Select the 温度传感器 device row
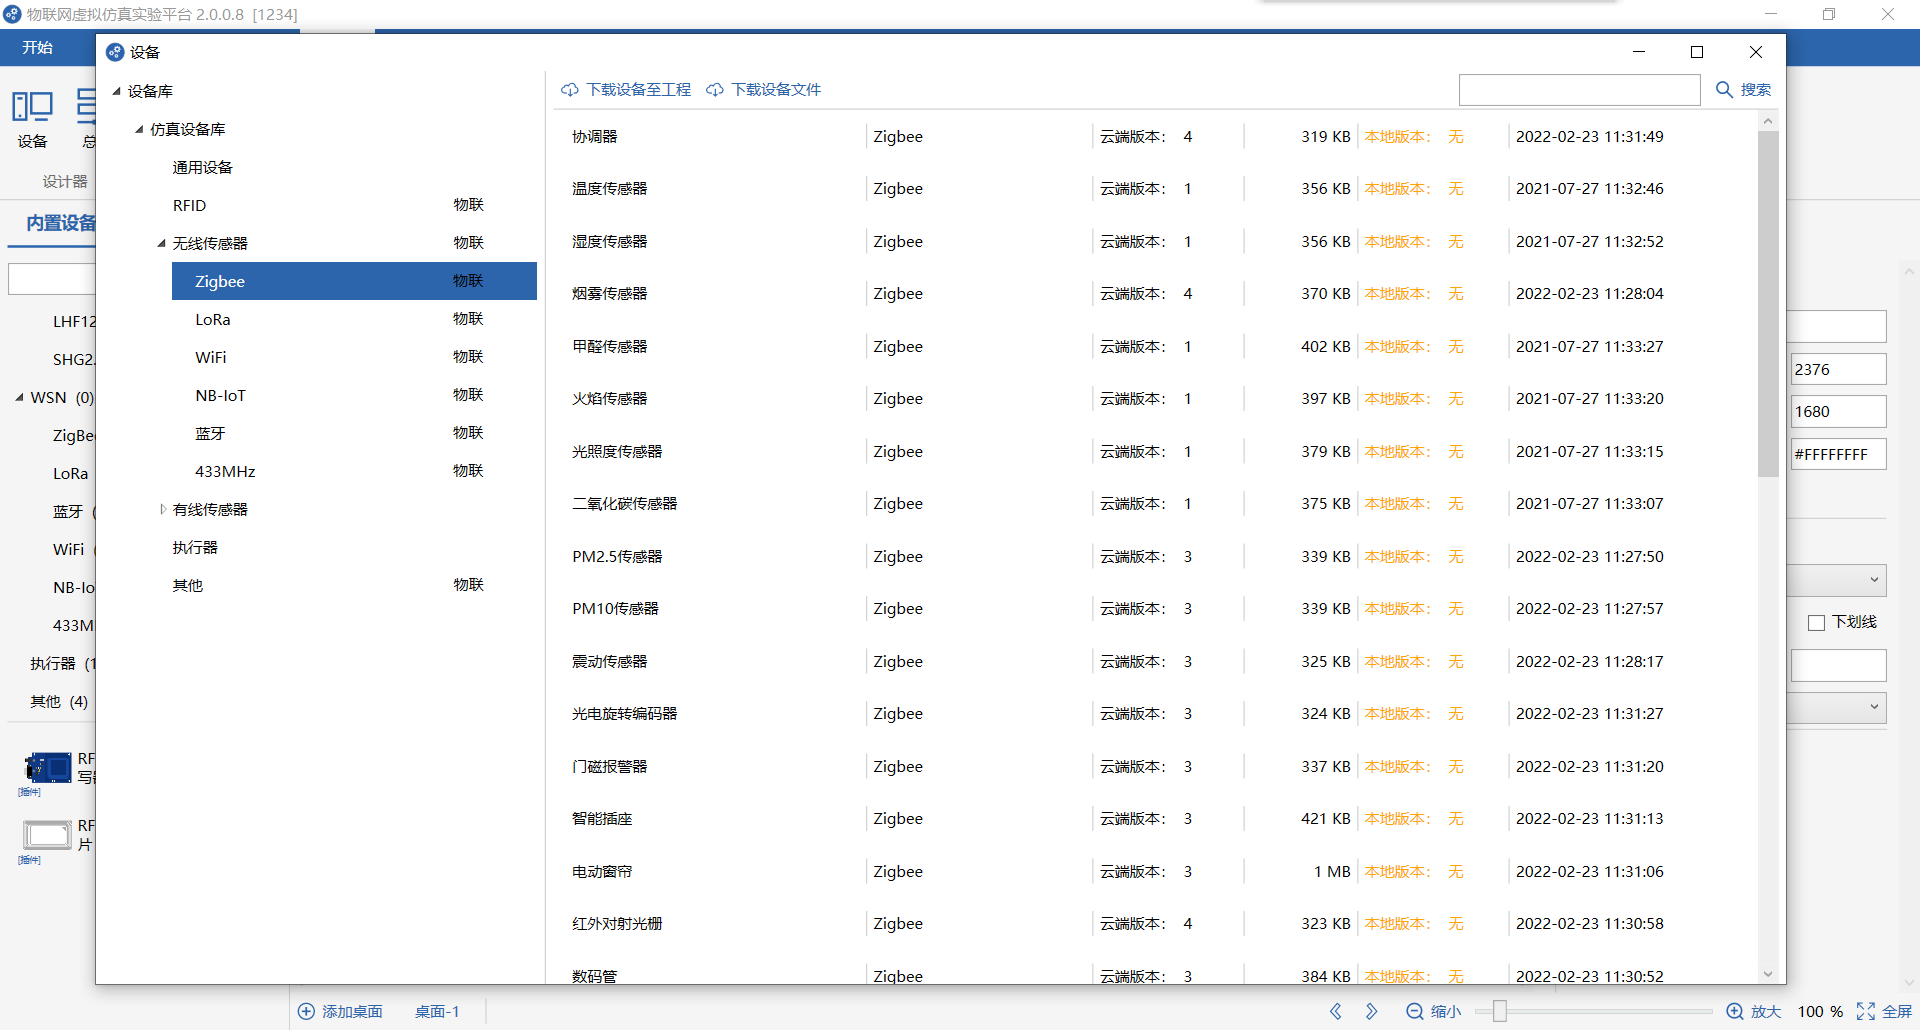Viewport: 1920px width, 1030px height. (x=1155, y=189)
